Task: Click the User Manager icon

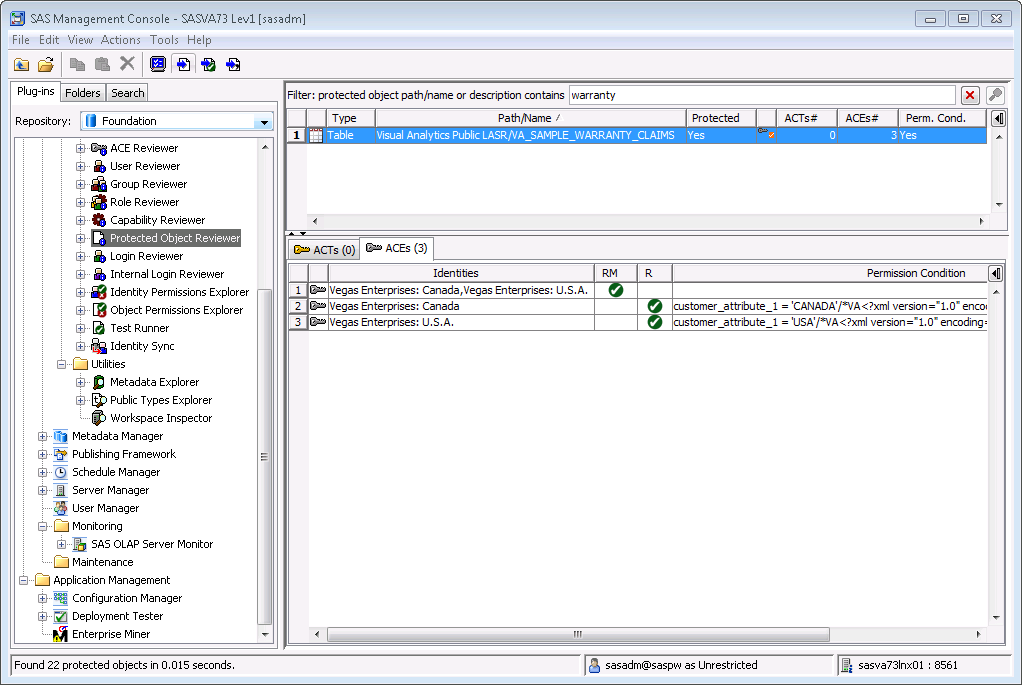Action: (61, 508)
